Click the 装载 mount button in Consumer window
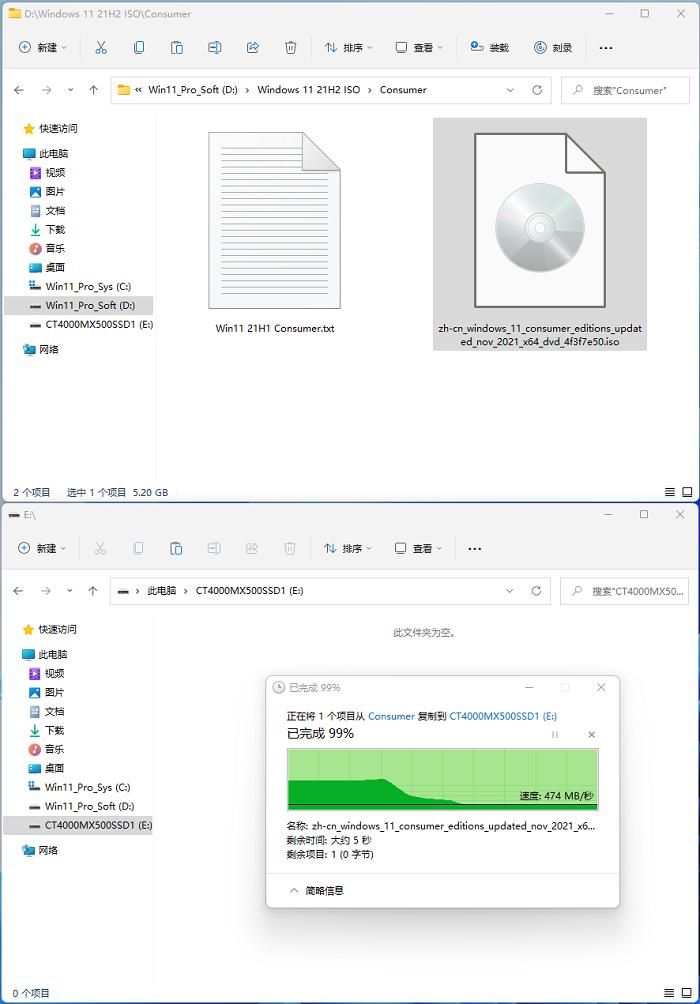Image resolution: width=700 pixels, height=1004 pixels. [489, 47]
